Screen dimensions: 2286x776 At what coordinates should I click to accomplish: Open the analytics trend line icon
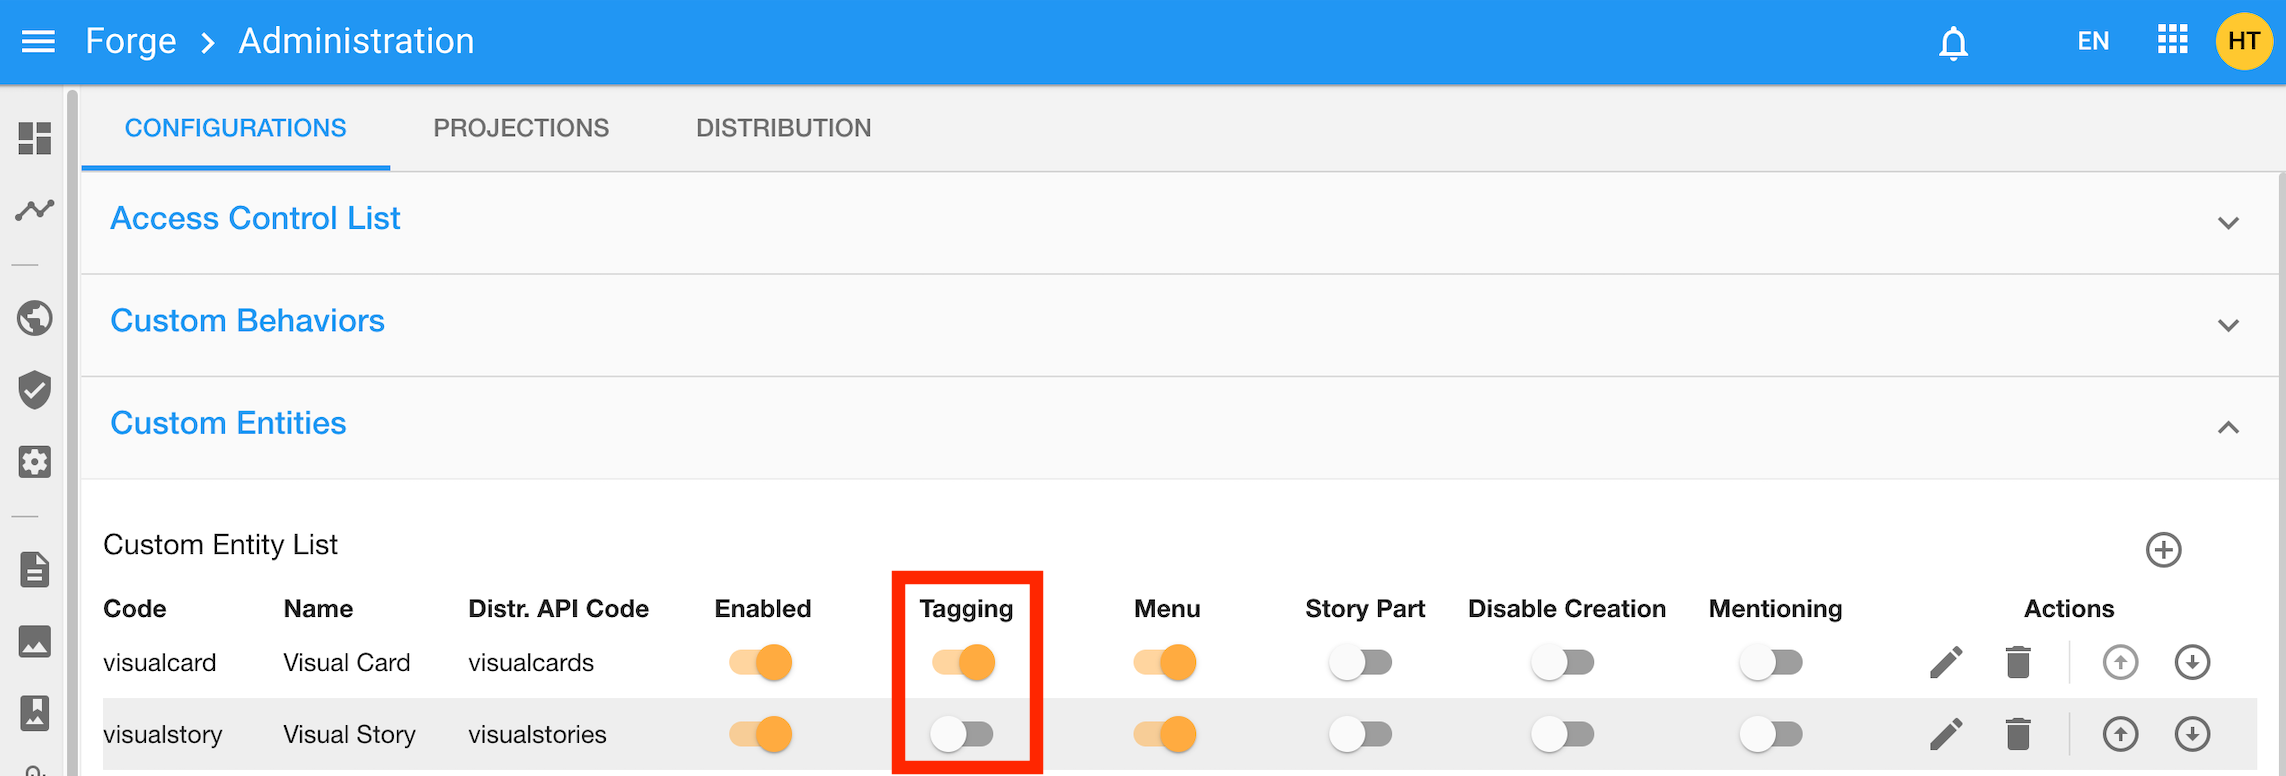pos(35,210)
